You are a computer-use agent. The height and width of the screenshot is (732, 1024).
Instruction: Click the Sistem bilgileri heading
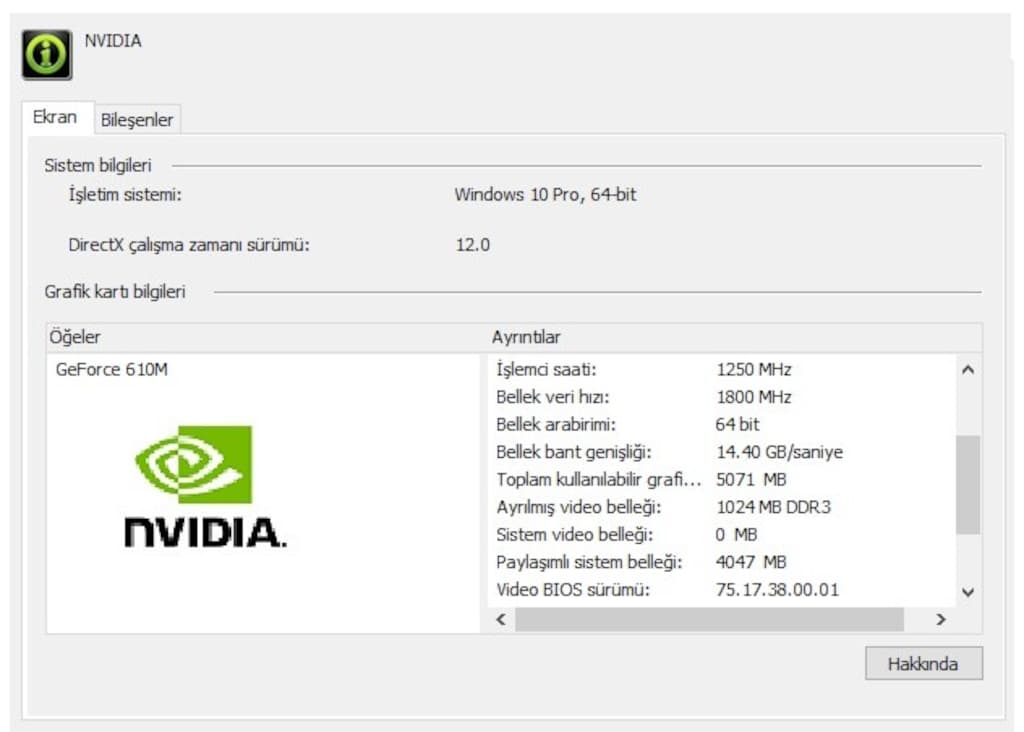(98, 165)
